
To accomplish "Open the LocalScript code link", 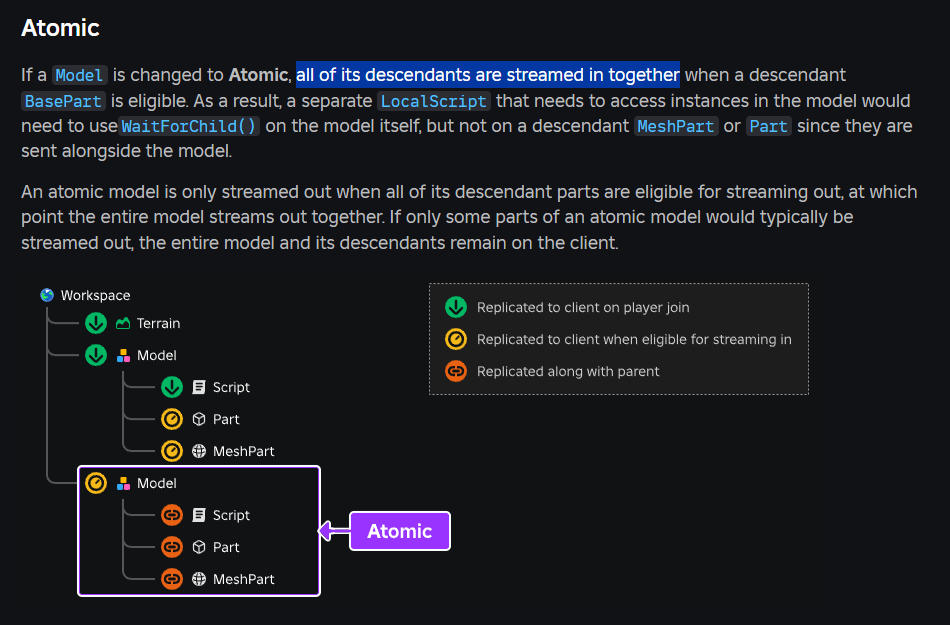I will pos(434,101).
